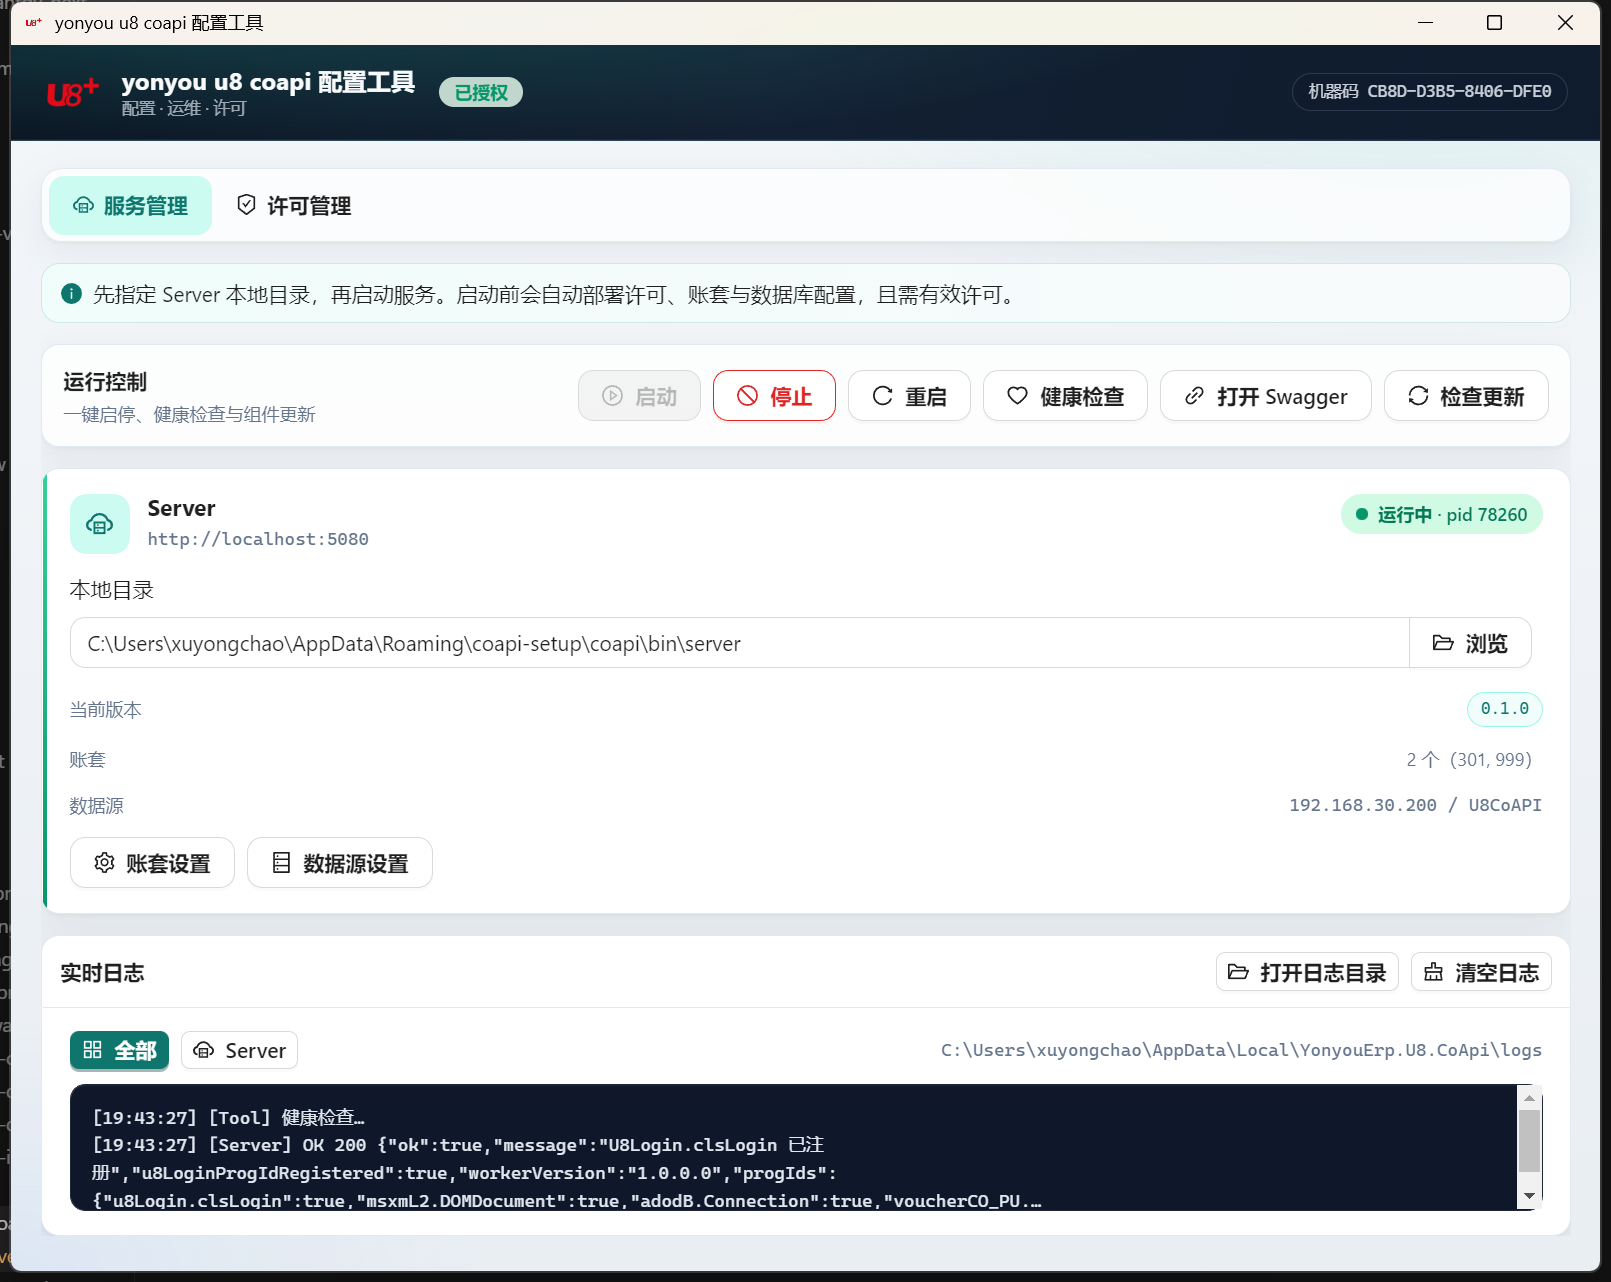Click the info icon in the hint banner
Image resolution: width=1611 pixels, height=1282 pixels.
[x=71, y=294]
